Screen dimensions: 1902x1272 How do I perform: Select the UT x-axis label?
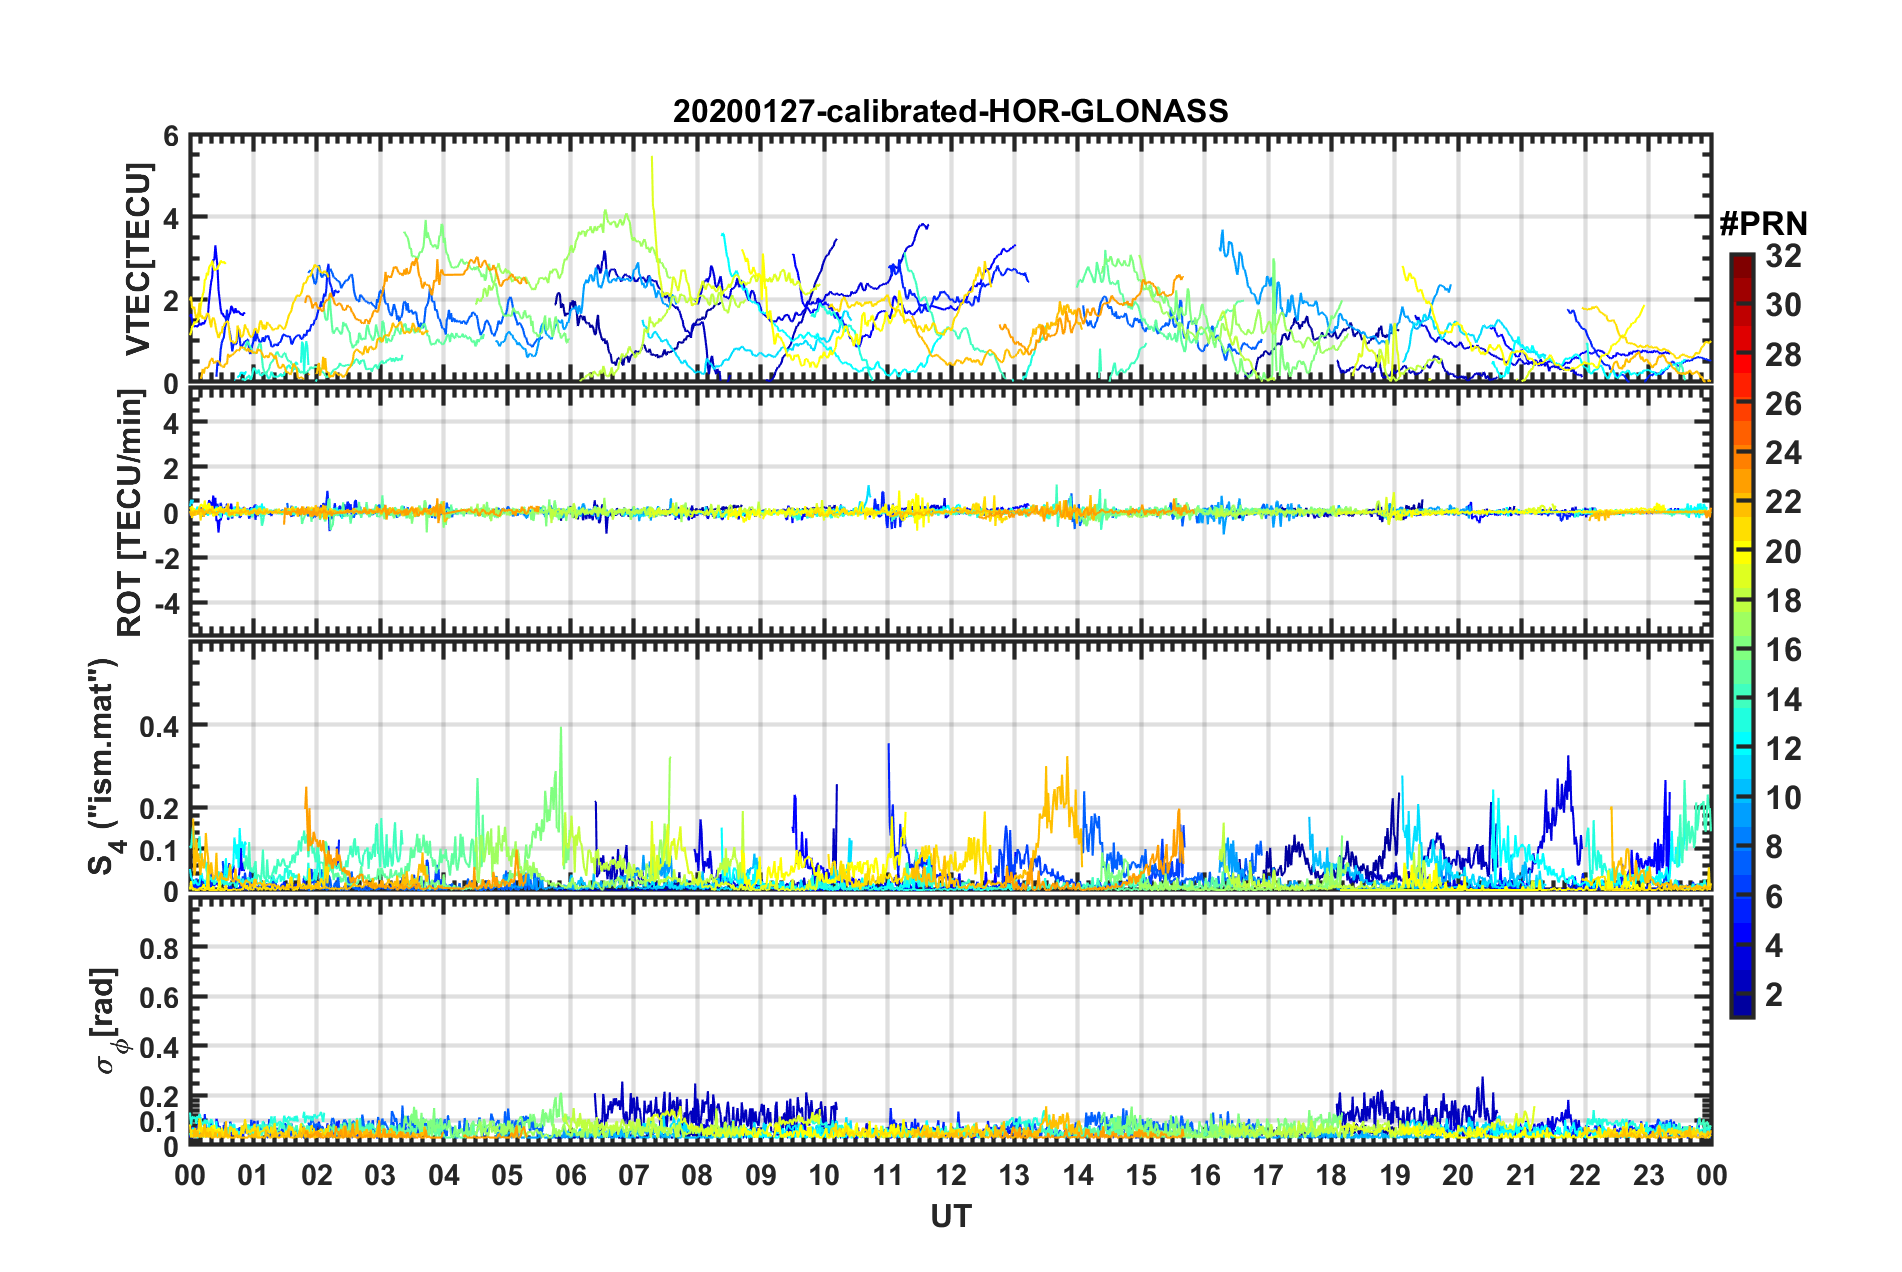950,1216
